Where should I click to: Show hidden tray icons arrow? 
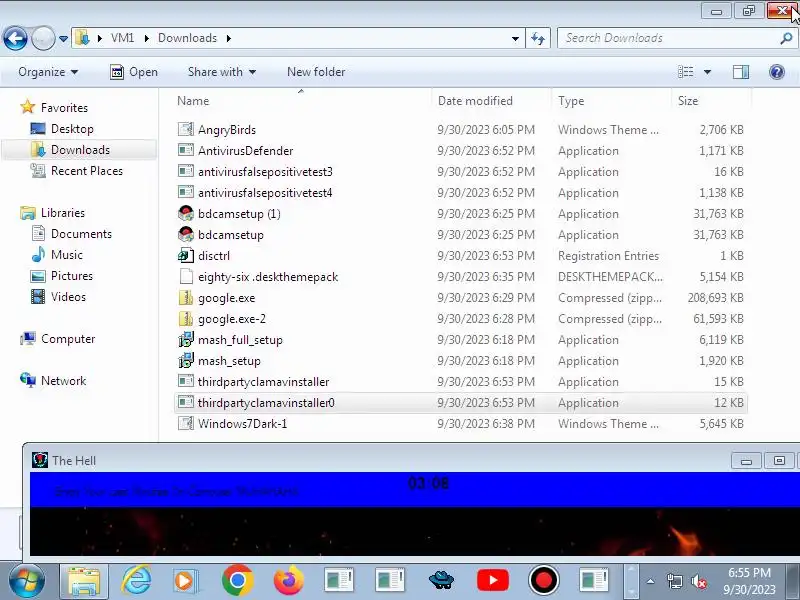(651, 581)
